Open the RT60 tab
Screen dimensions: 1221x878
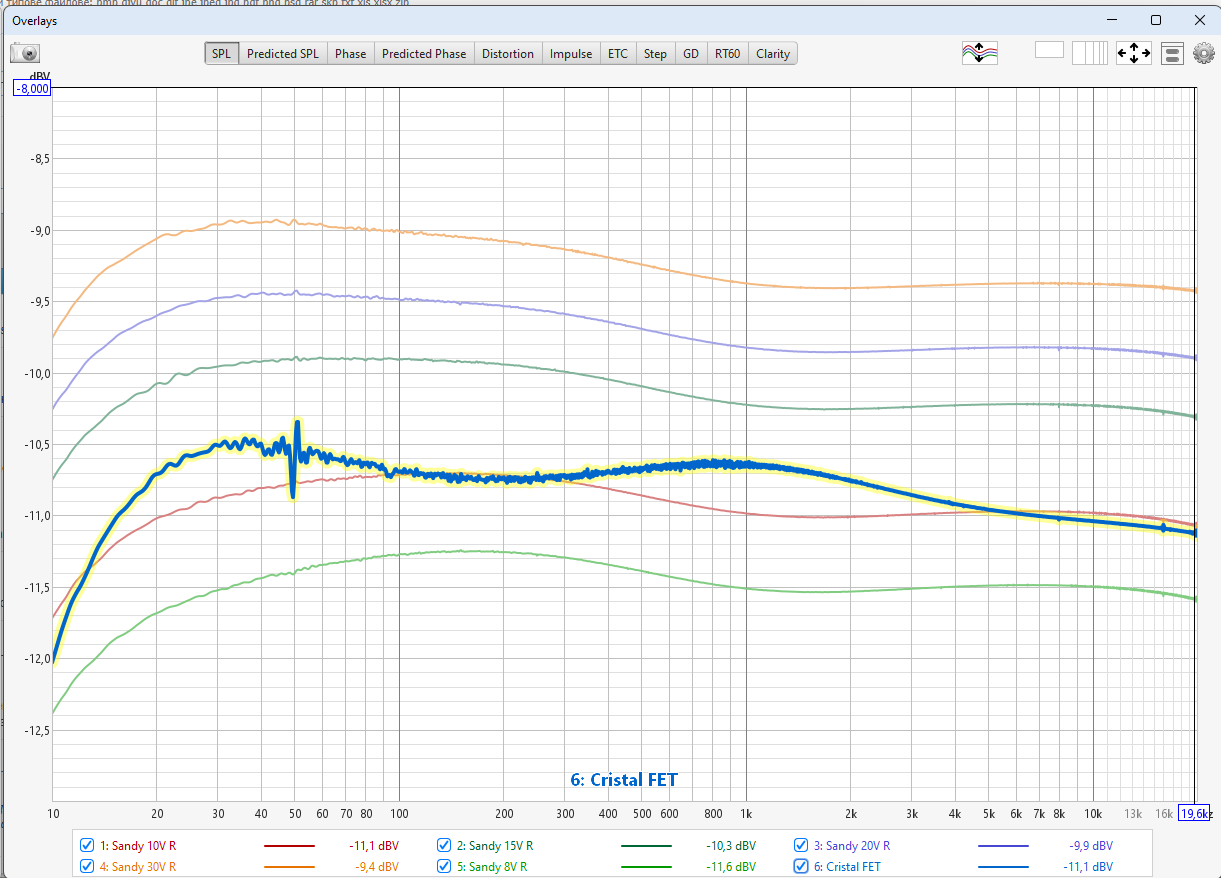pyautogui.click(x=727, y=54)
